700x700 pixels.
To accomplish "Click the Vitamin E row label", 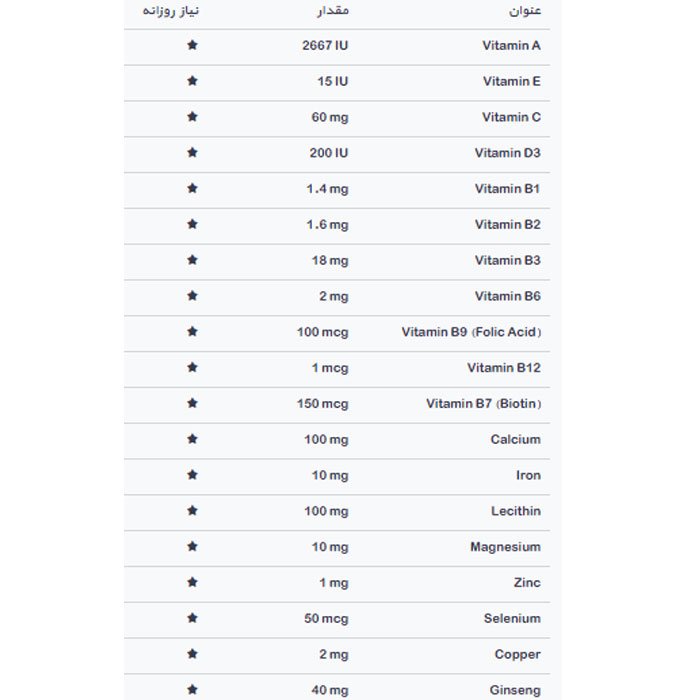I will pyautogui.click(x=511, y=81).
